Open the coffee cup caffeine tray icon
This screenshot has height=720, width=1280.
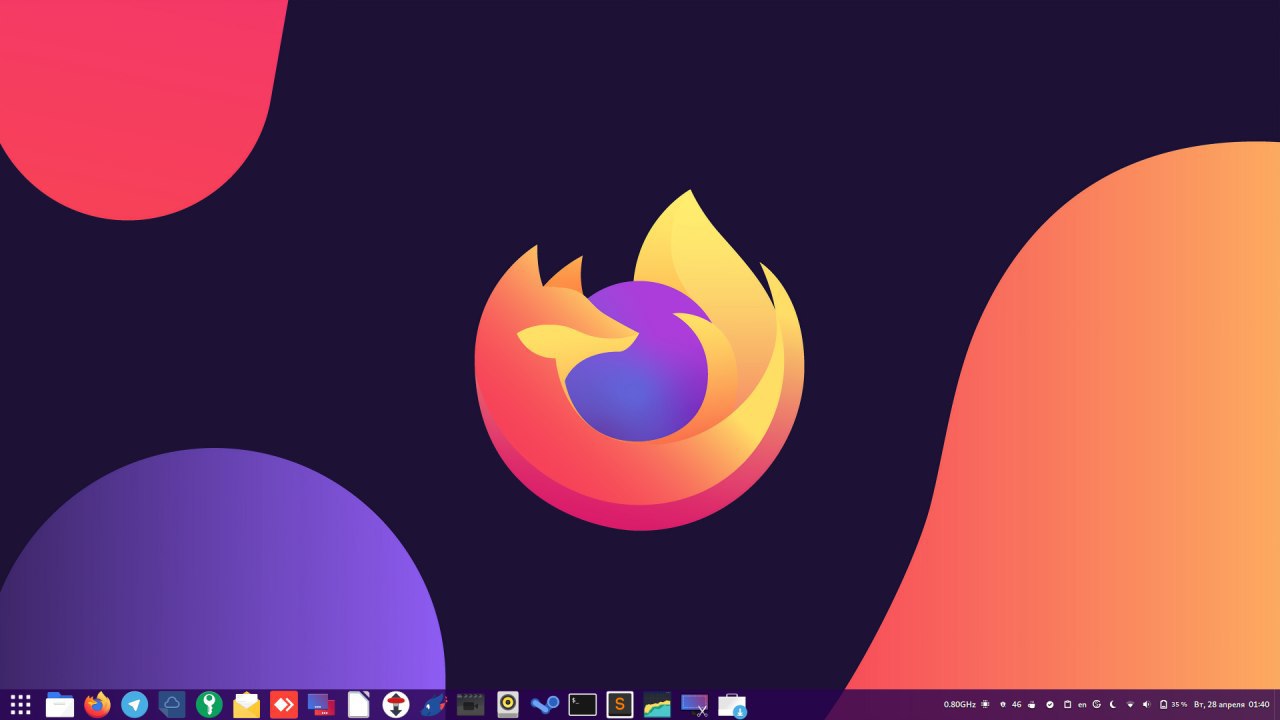point(1031,705)
